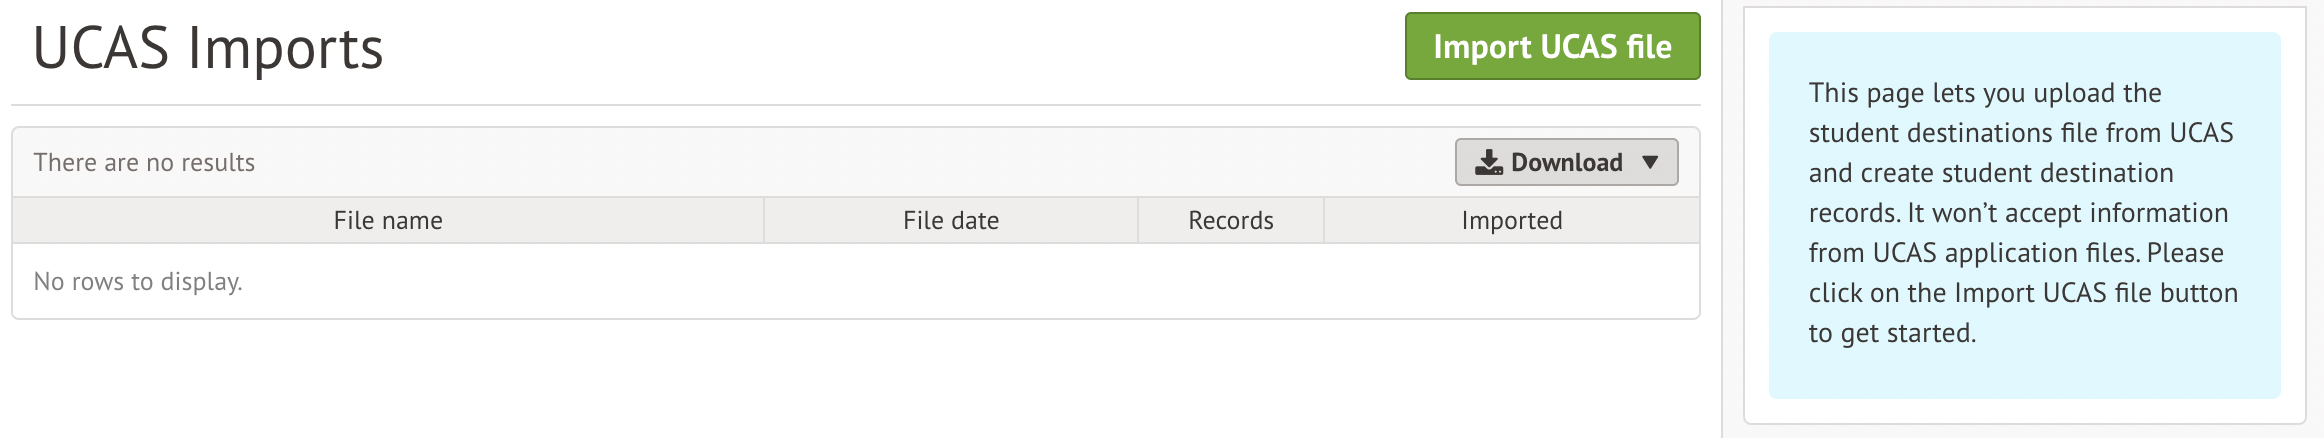Click 'to get started.' in the help text
Image resolution: width=2324 pixels, height=438 pixels.
click(1892, 333)
